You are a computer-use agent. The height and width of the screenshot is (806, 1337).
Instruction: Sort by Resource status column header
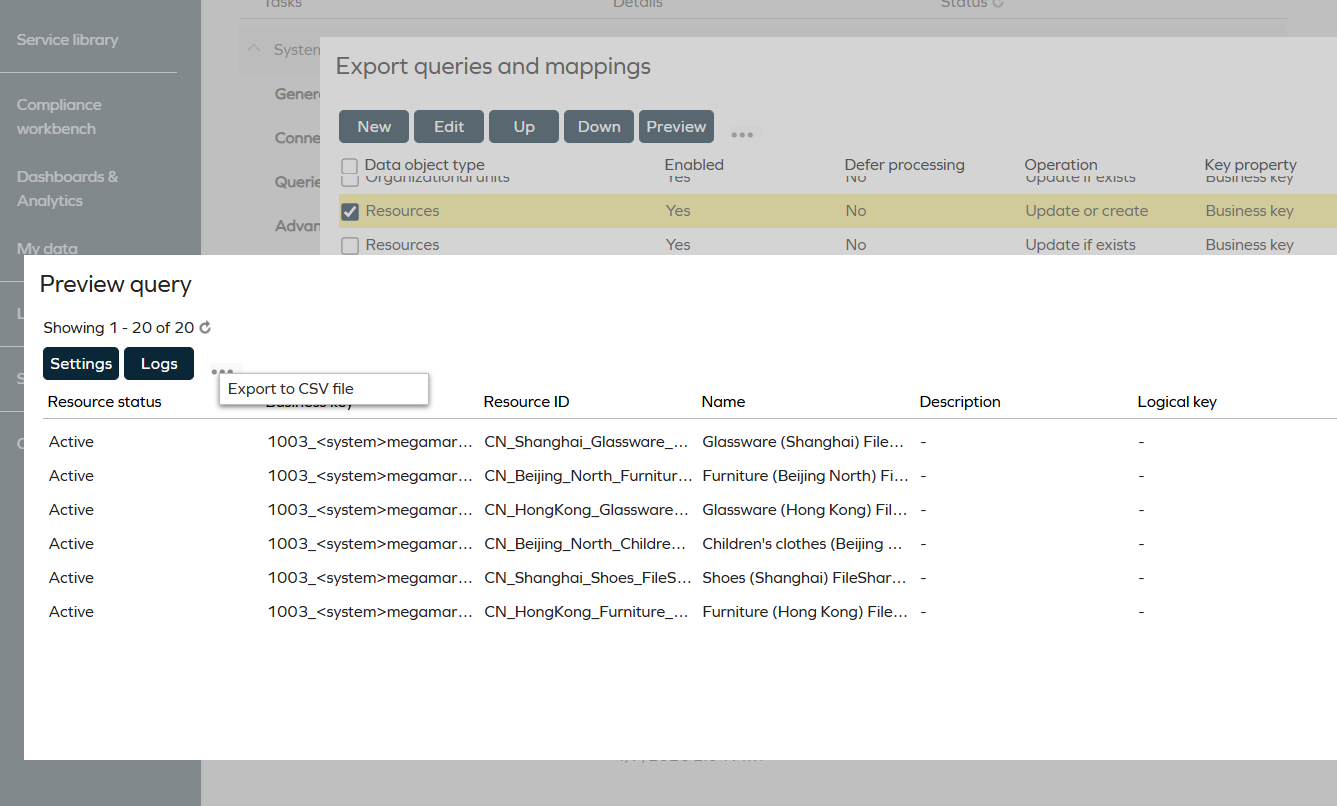tap(104, 402)
